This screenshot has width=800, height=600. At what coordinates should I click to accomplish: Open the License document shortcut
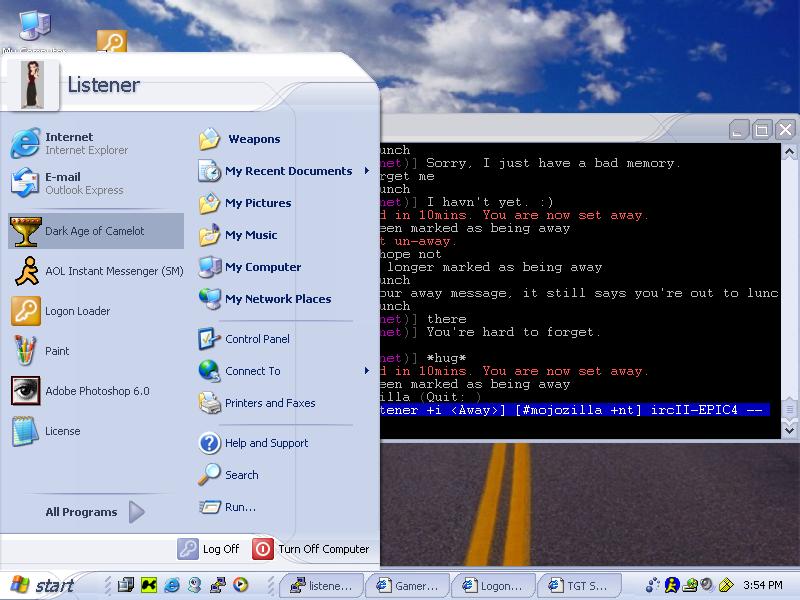[x=62, y=431]
